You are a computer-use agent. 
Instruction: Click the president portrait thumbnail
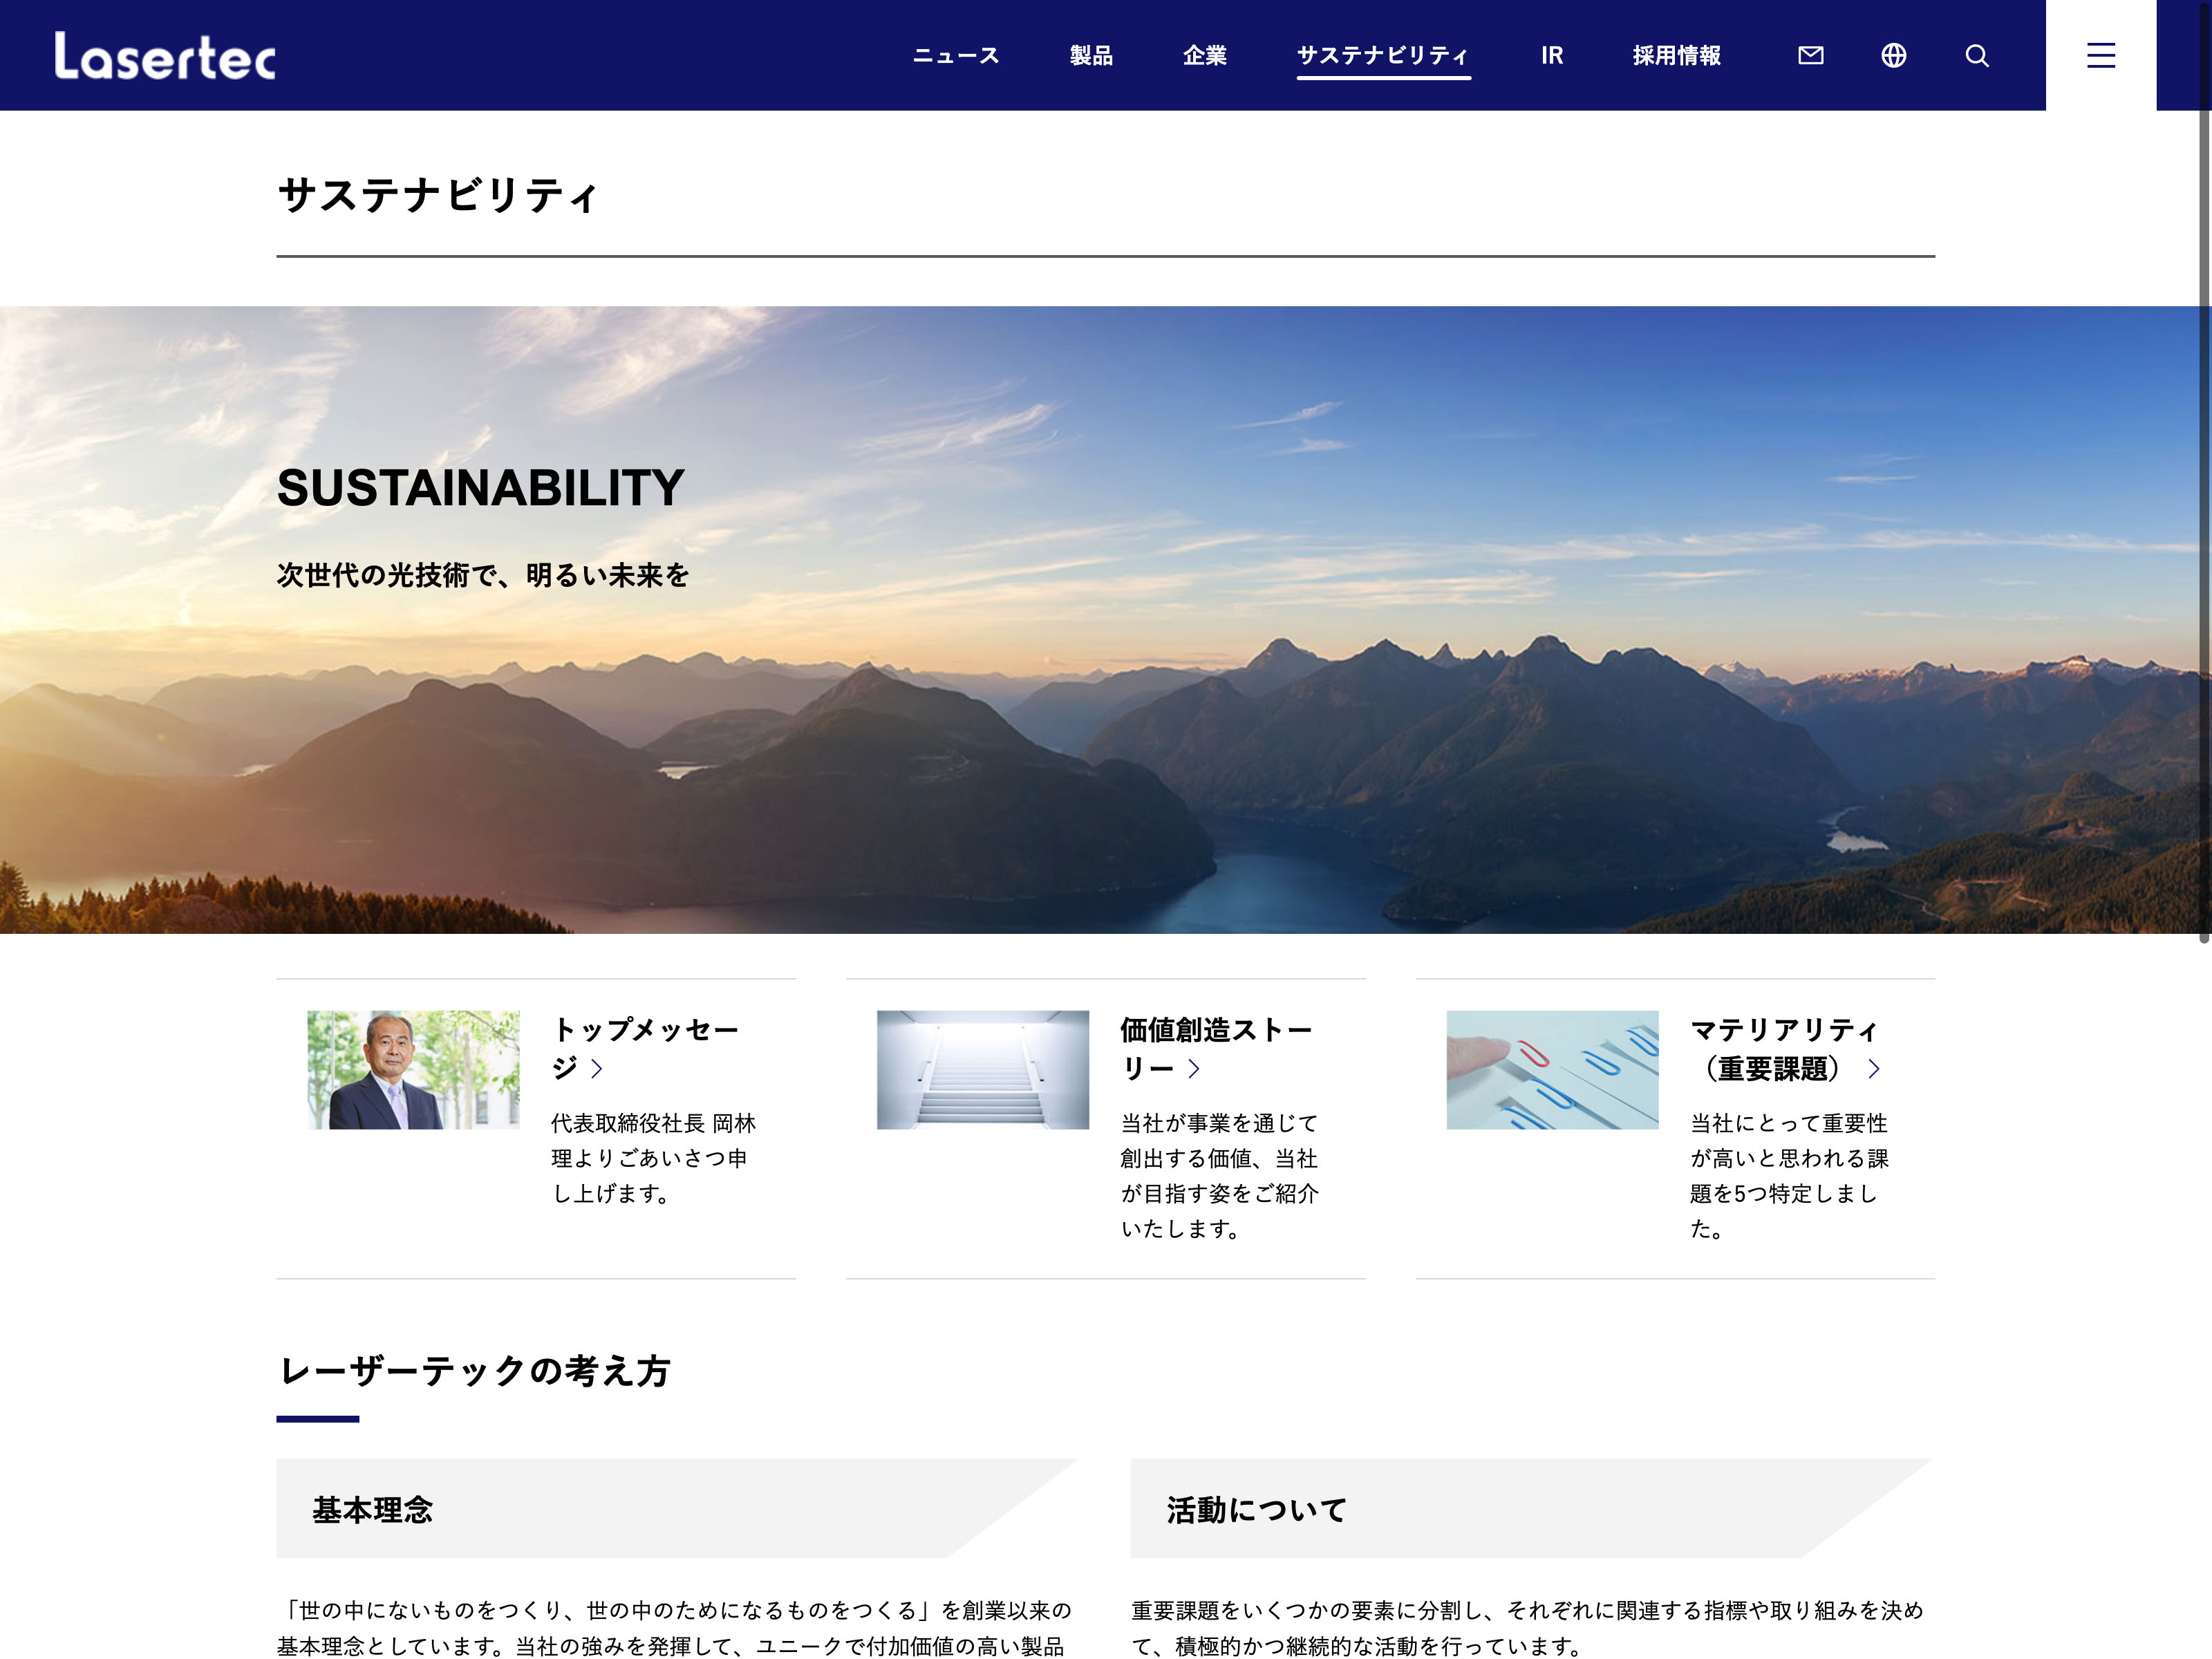pos(413,1069)
